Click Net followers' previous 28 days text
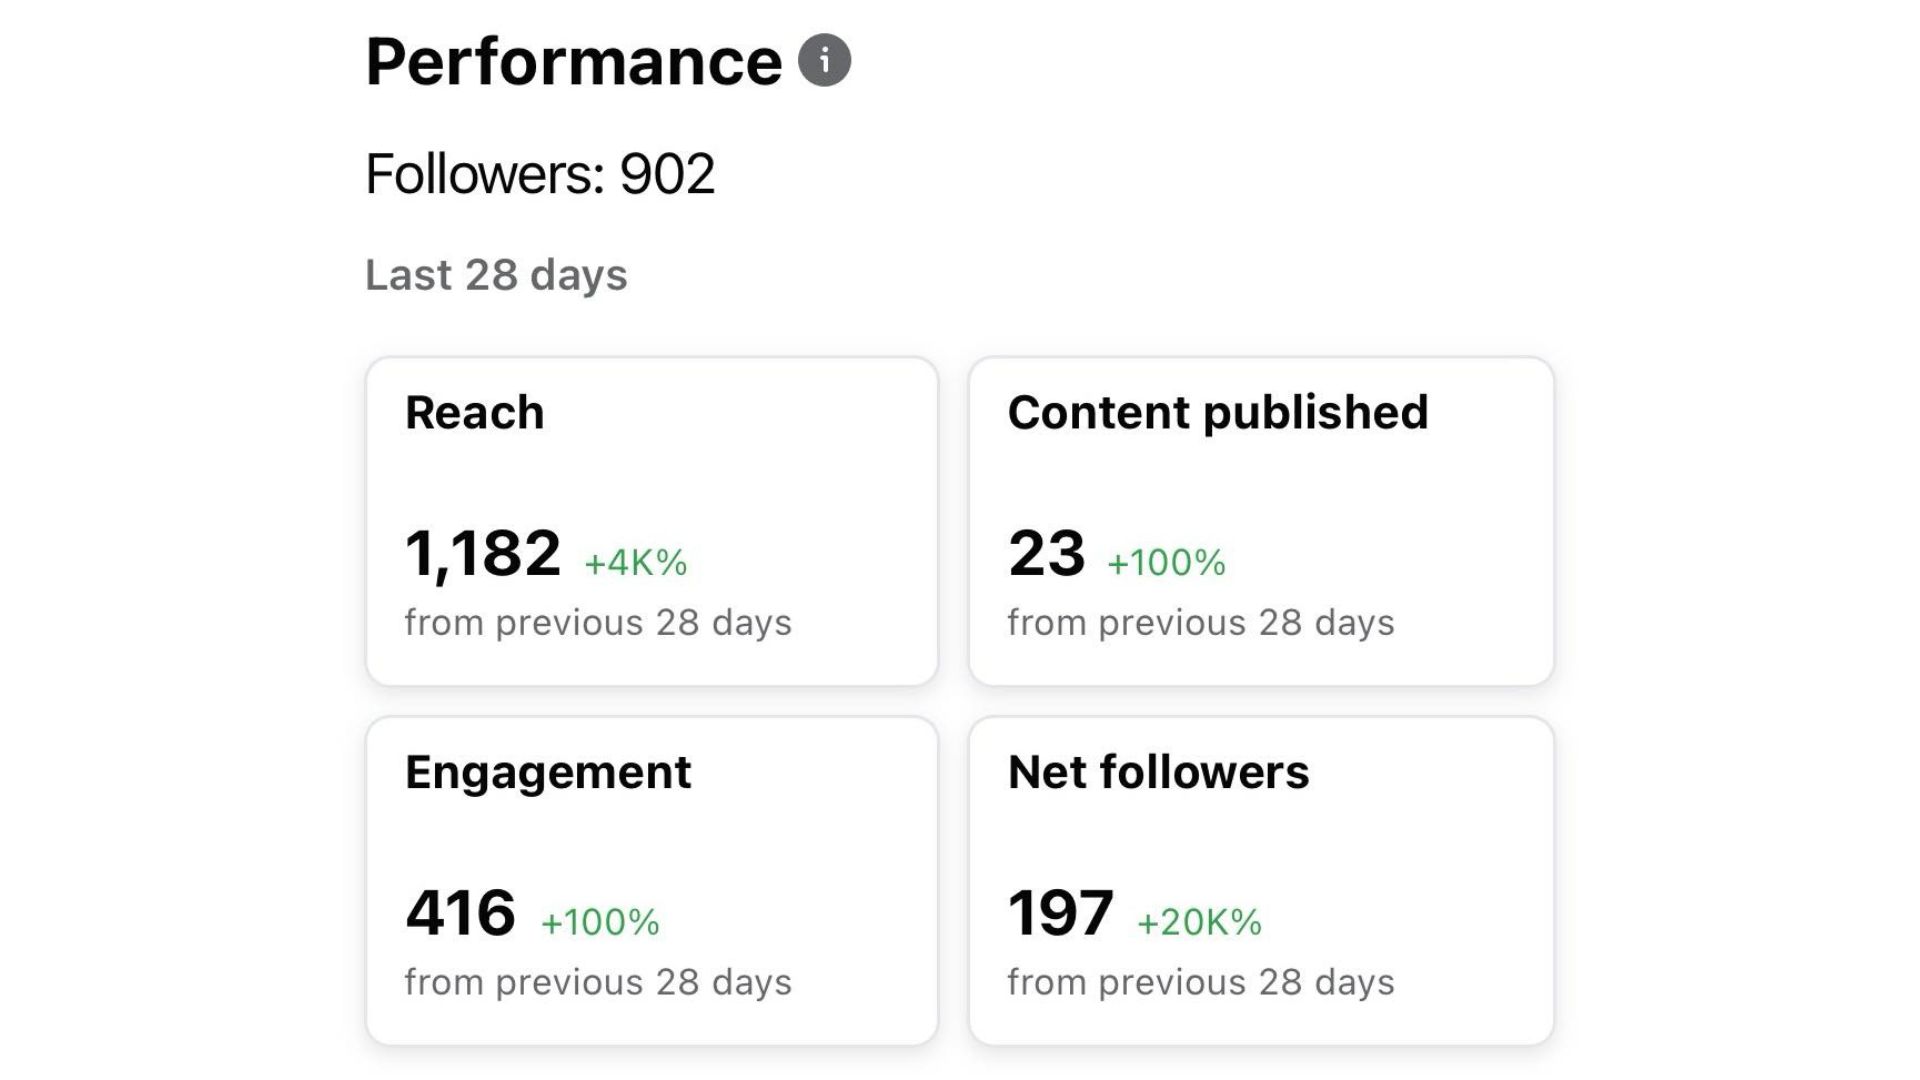1920x1080 pixels. 1201,983
